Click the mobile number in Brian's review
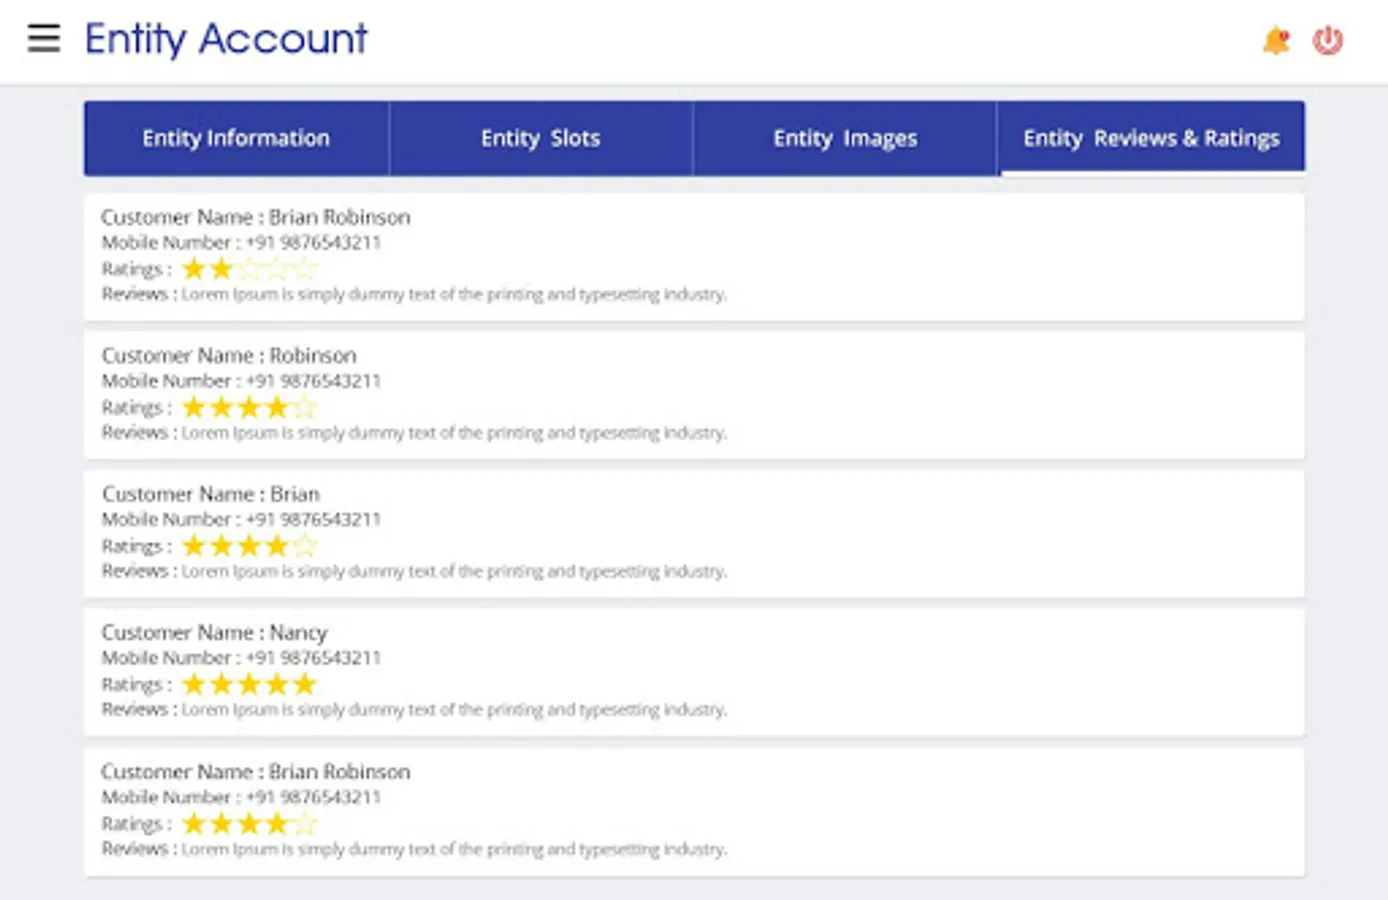The height and width of the screenshot is (900, 1388). coord(313,520)
